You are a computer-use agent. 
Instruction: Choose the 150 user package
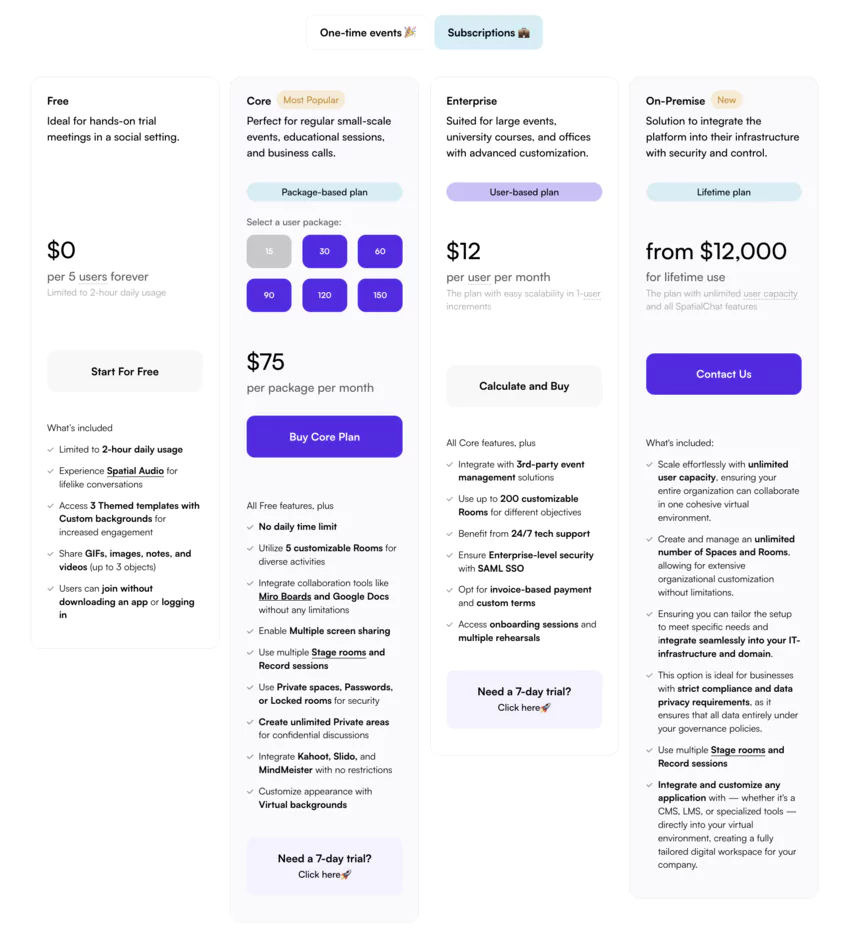(x=380, y=295)
